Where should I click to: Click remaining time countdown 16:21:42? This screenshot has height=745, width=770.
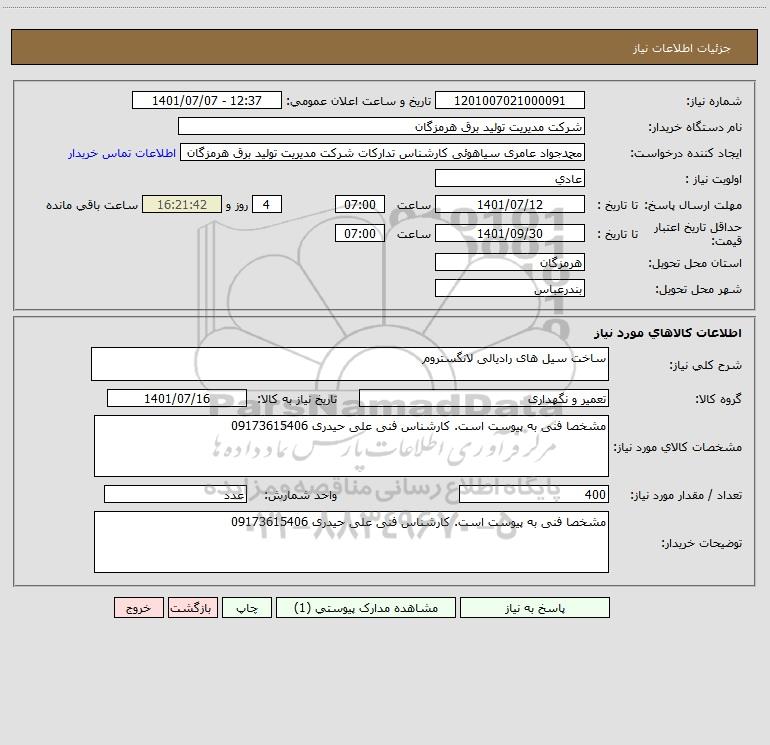182,204
